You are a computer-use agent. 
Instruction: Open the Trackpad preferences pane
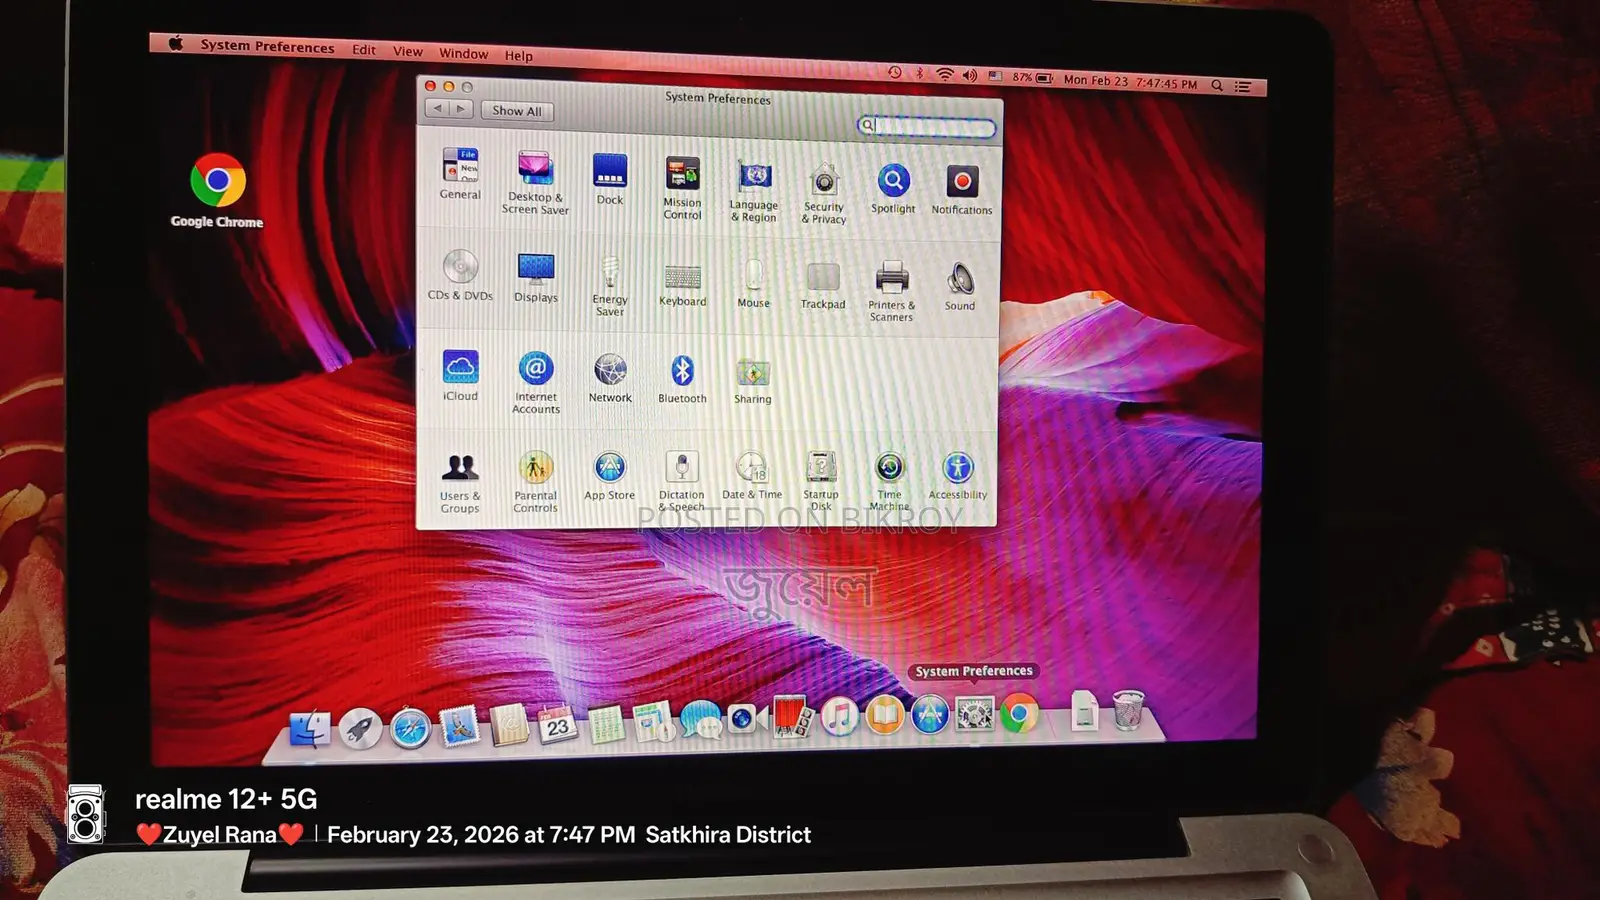coord(823,286)
